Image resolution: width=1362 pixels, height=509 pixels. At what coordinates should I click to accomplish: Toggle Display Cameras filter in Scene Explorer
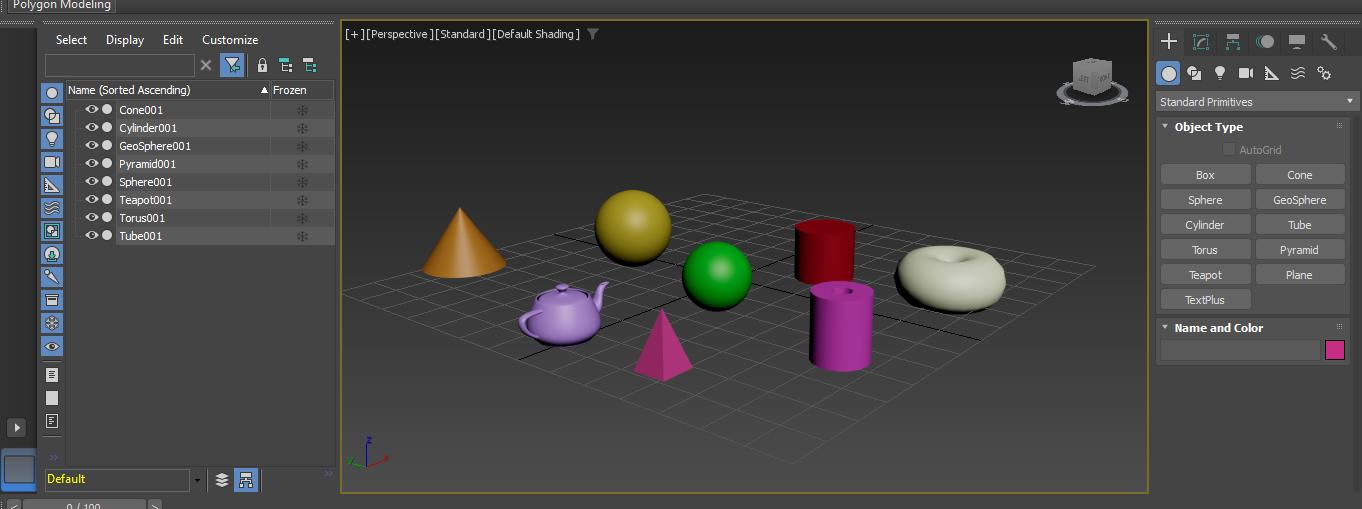[52, 162]
